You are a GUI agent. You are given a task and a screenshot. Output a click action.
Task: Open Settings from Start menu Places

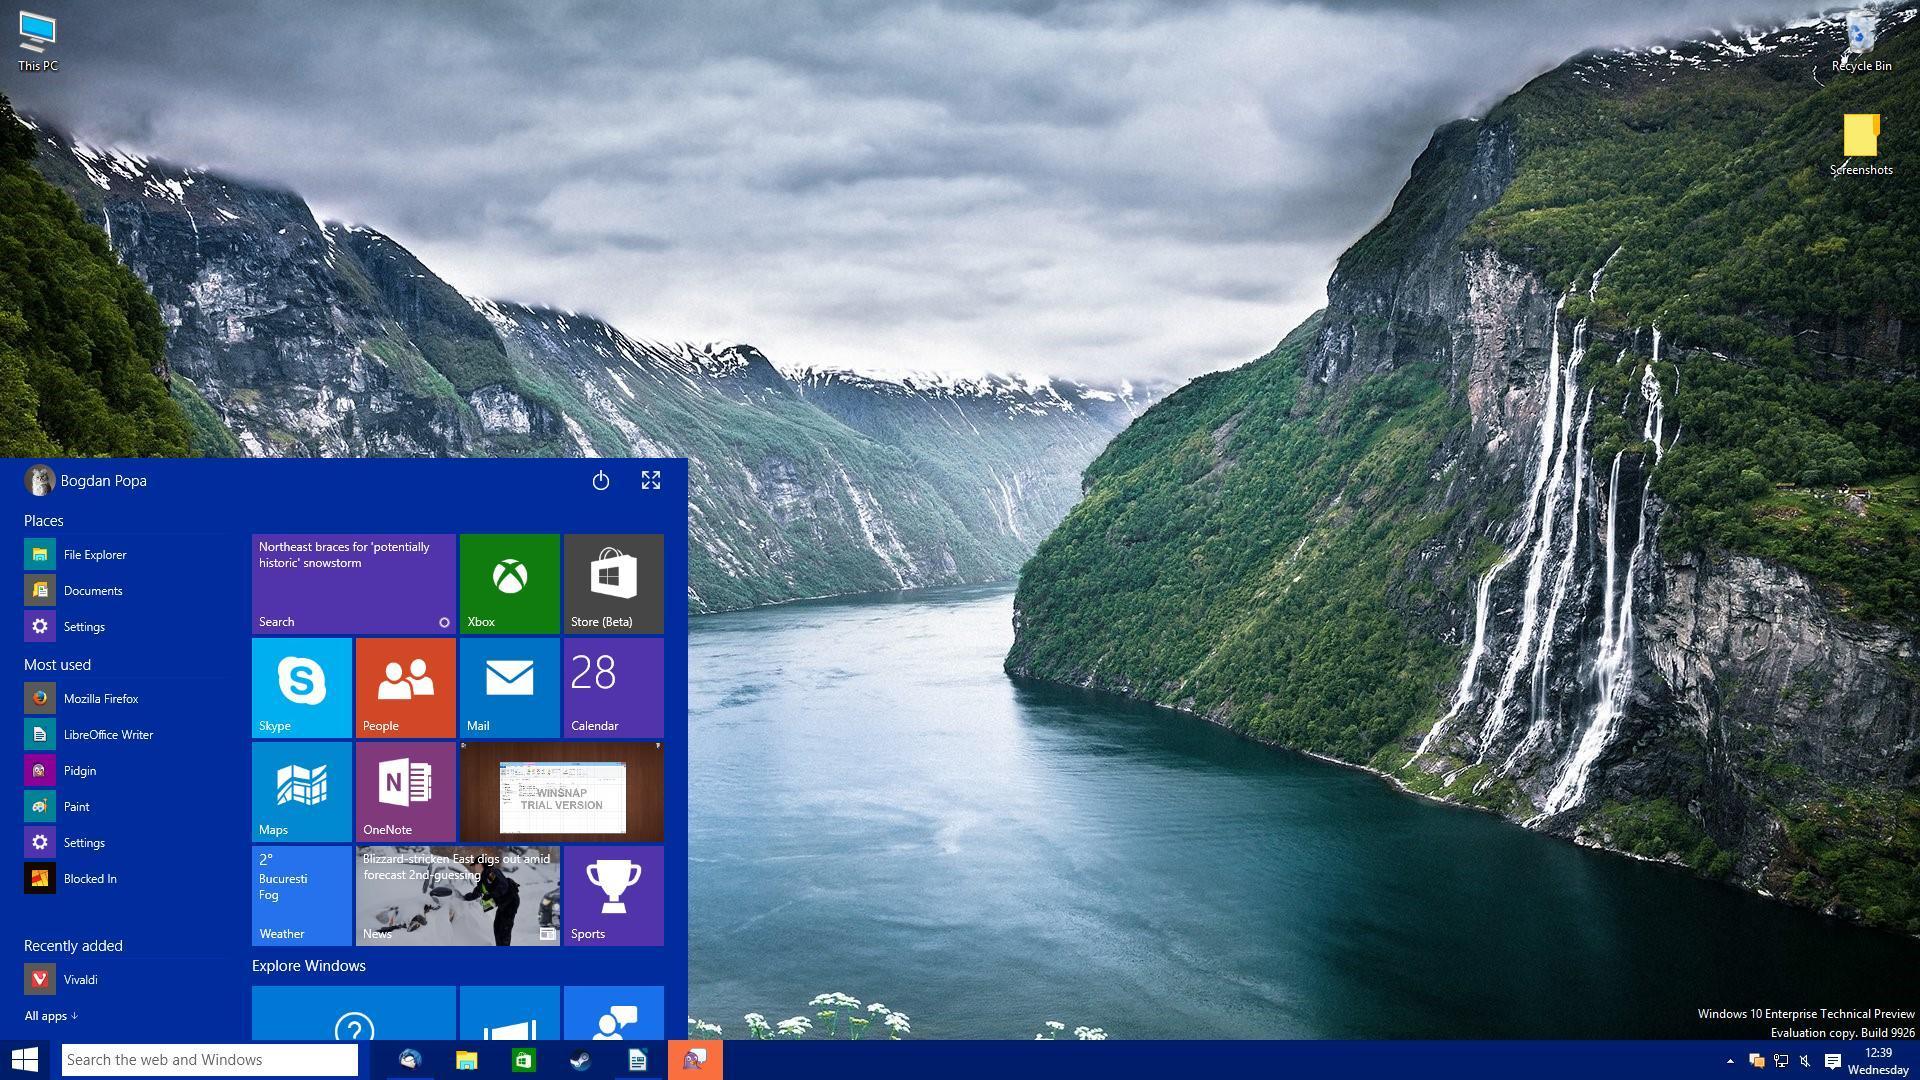coord(83,626)
